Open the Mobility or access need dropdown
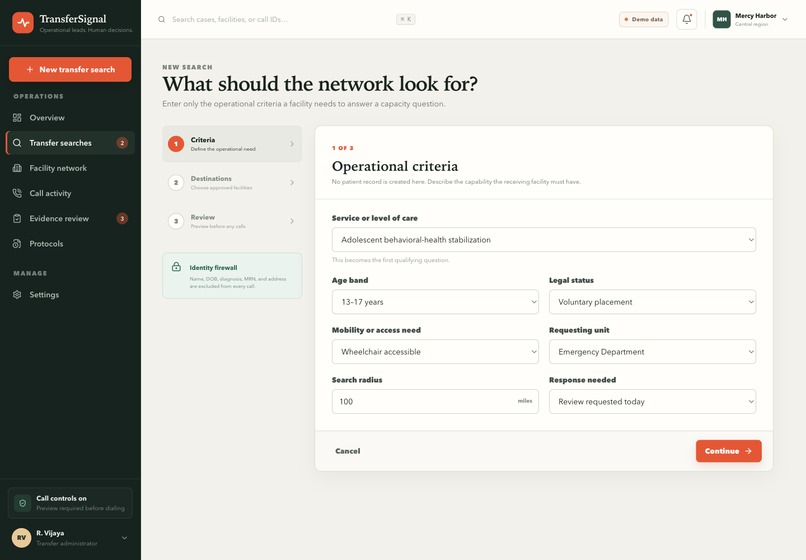This screenshot has width=806, height=560. (x=435, y=352)
